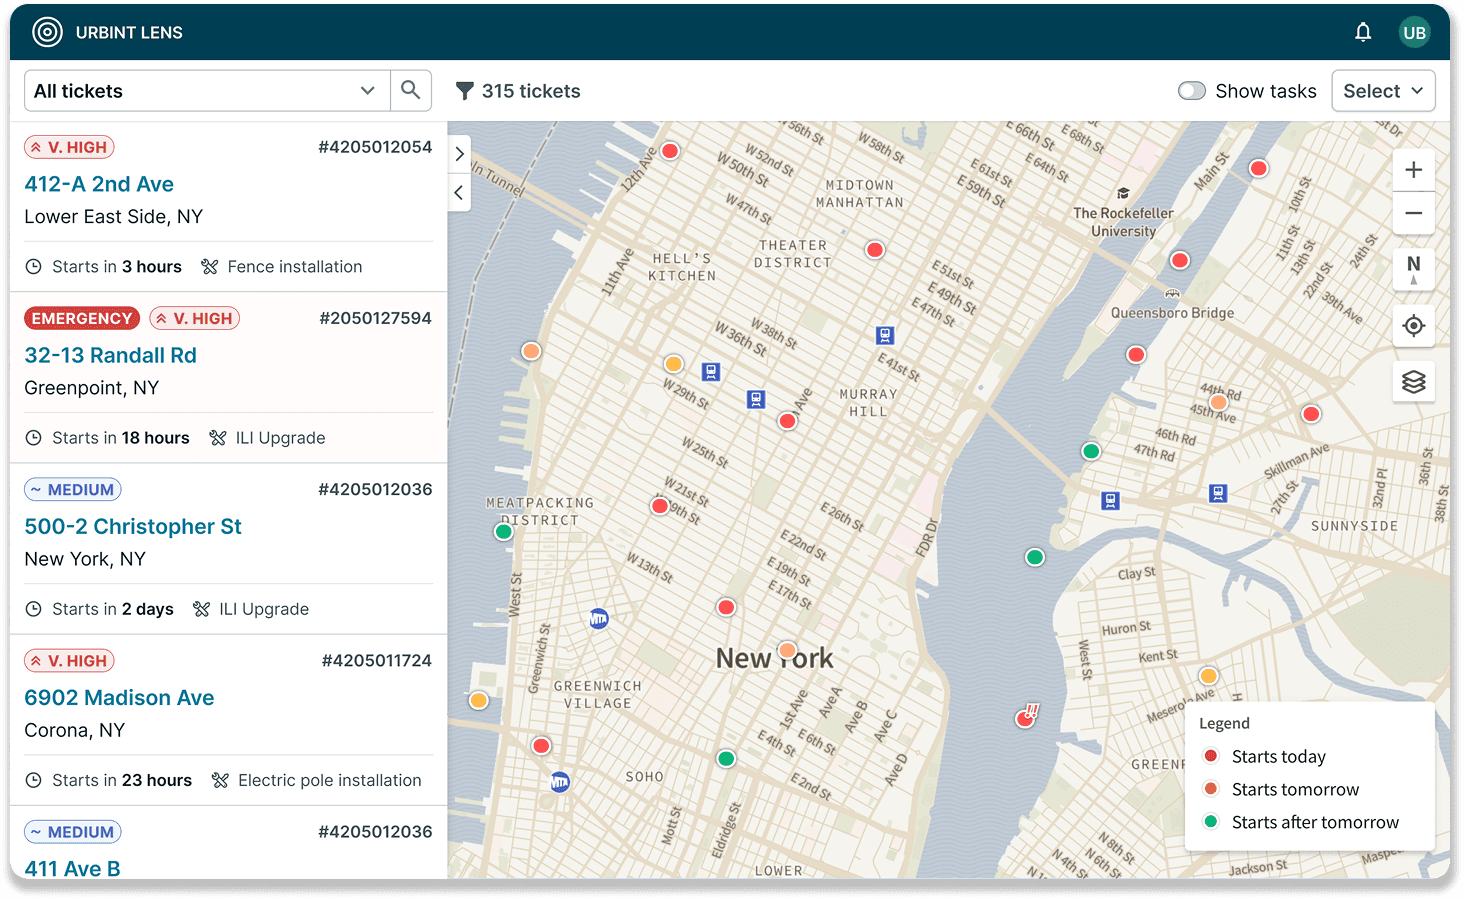Click the Corona, NY text
1464x899 pixels.
point(74,730)
